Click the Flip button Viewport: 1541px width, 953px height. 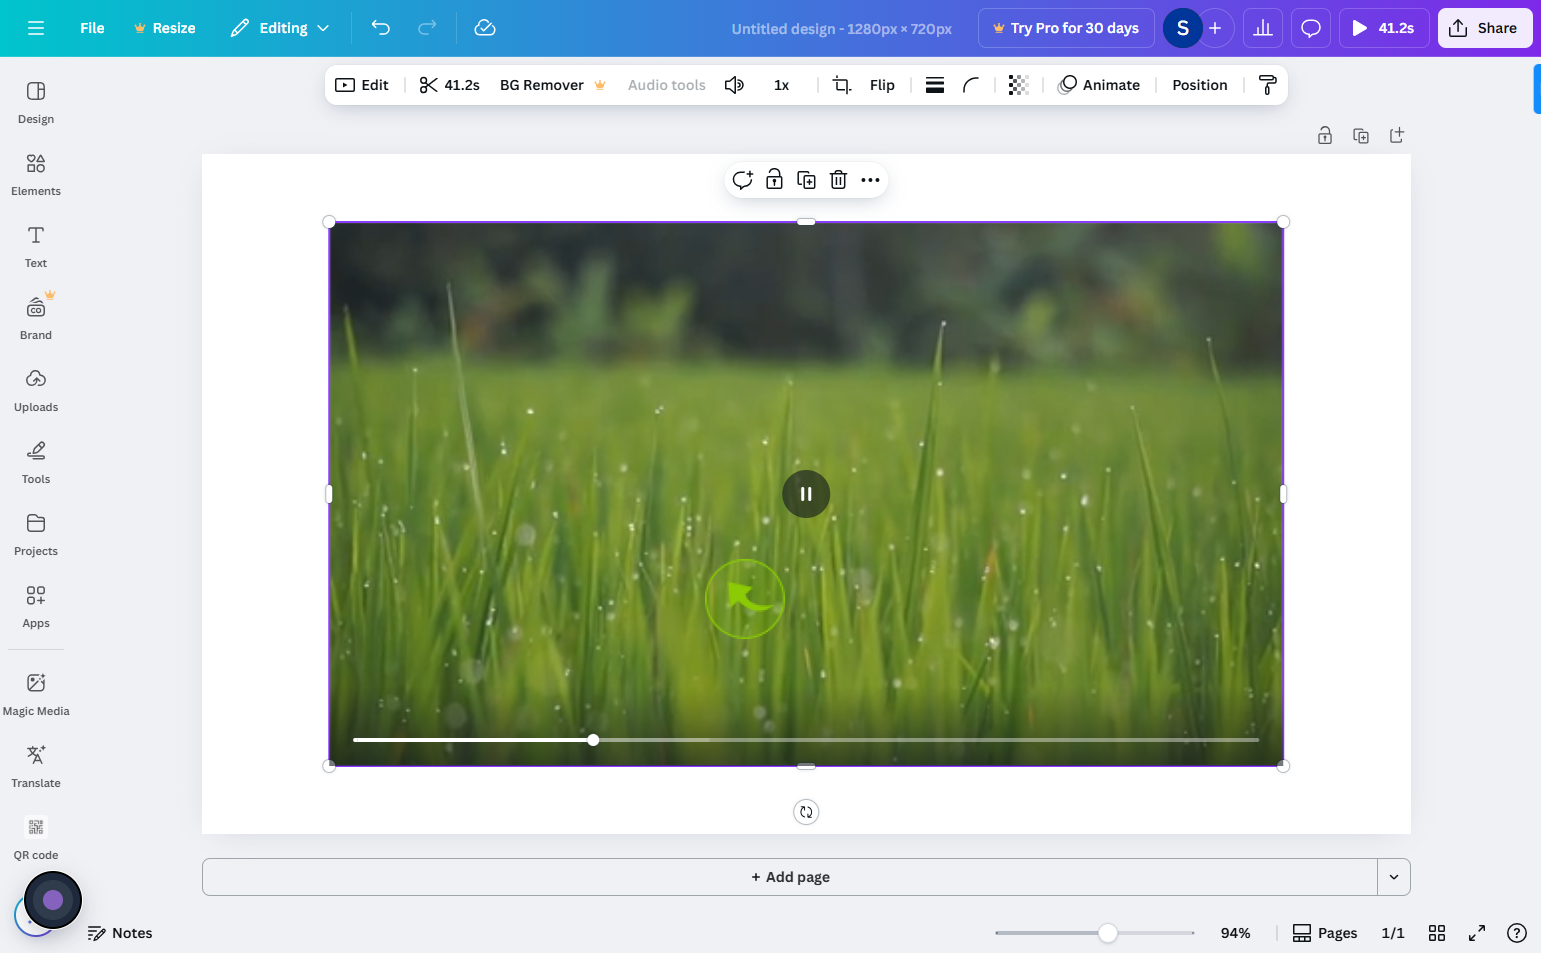pos(882,85)
